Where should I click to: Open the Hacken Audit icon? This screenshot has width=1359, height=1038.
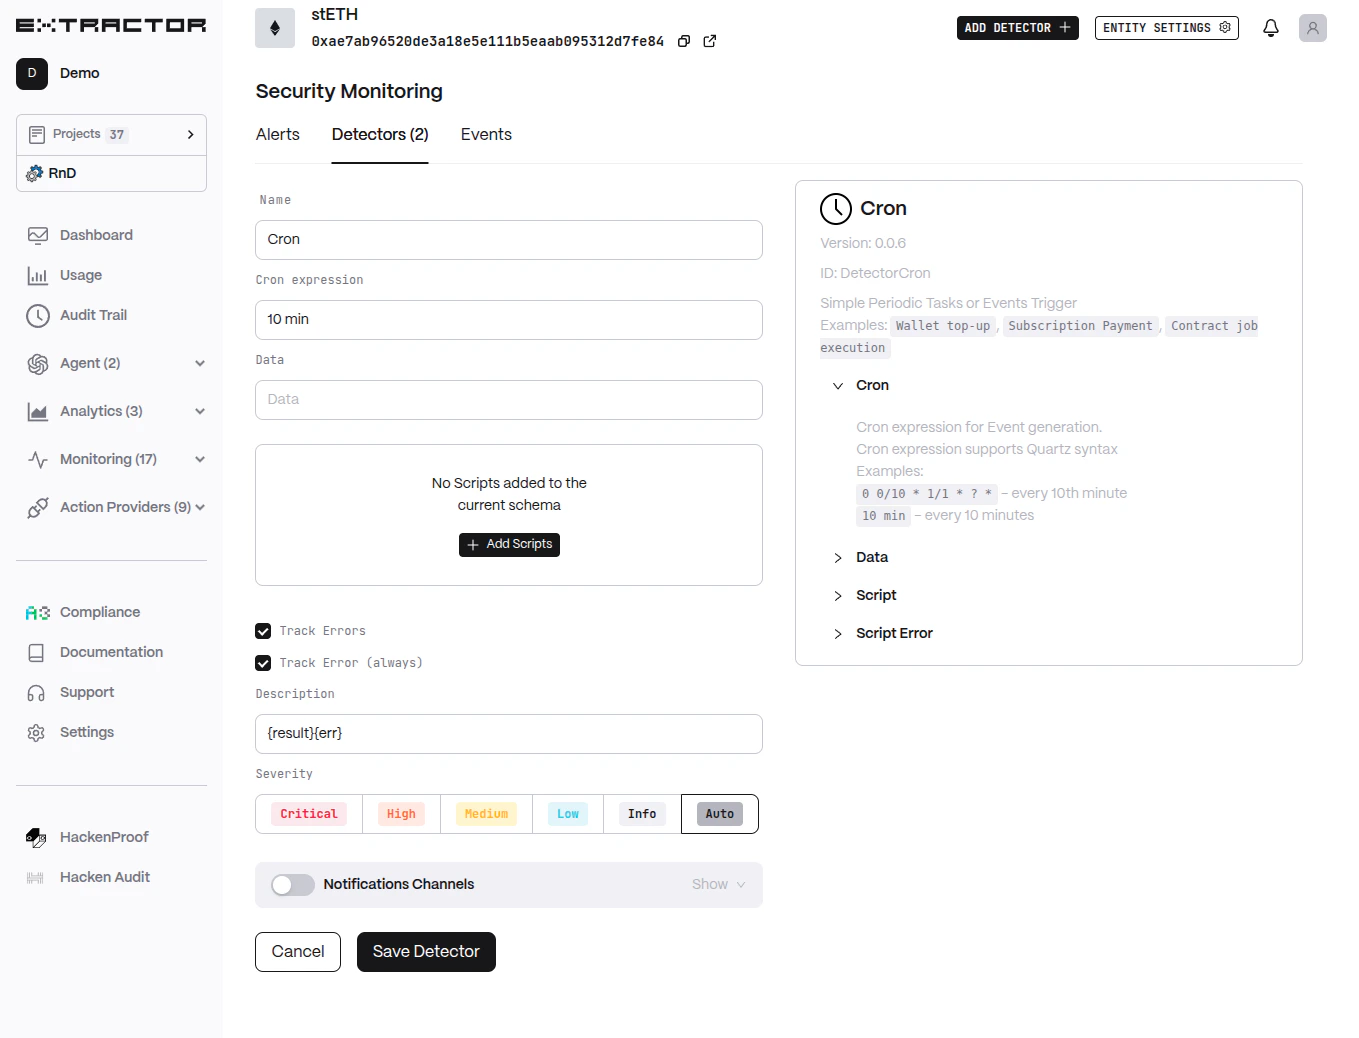[x=36, y=878]
